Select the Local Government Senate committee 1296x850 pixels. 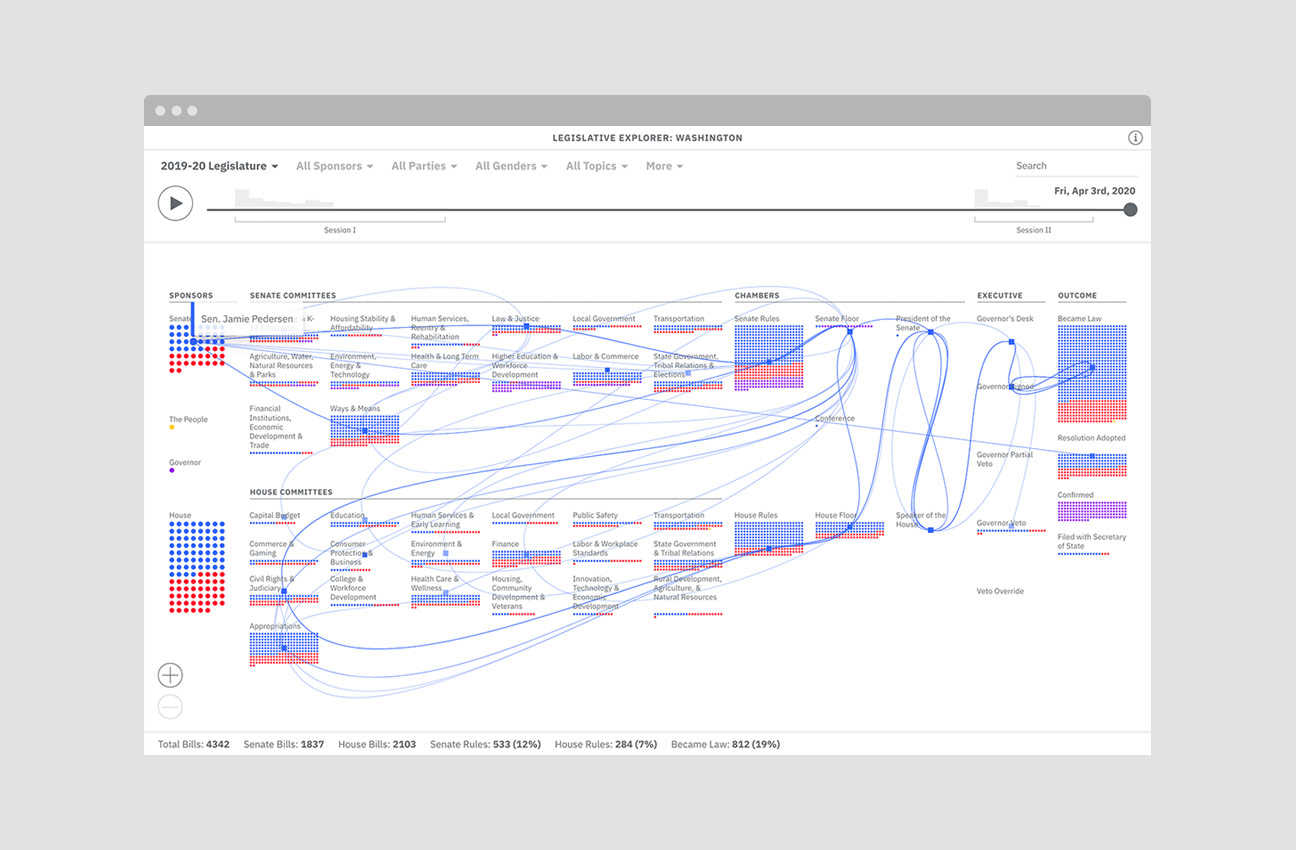tap(607, 322)
